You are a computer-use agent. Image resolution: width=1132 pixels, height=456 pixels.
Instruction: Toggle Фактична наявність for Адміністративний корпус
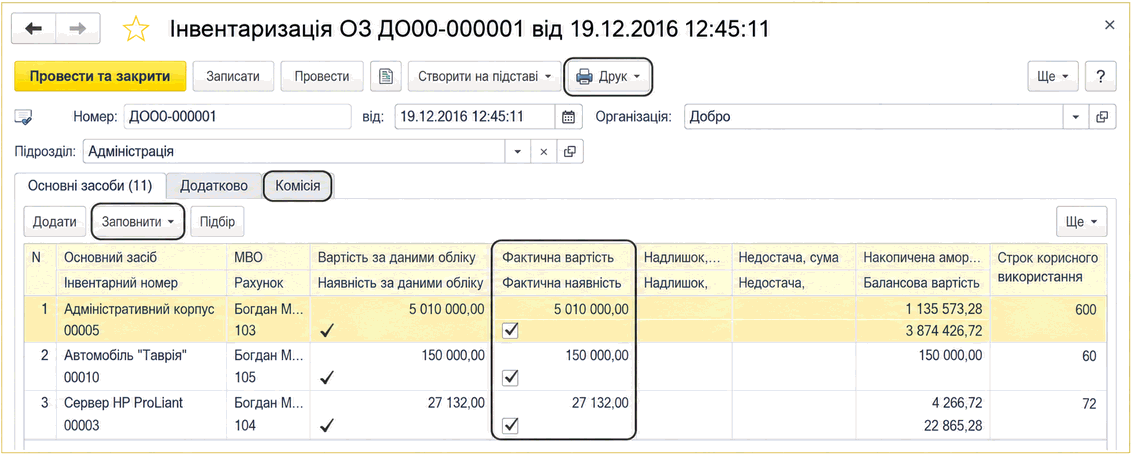(510, 330)
